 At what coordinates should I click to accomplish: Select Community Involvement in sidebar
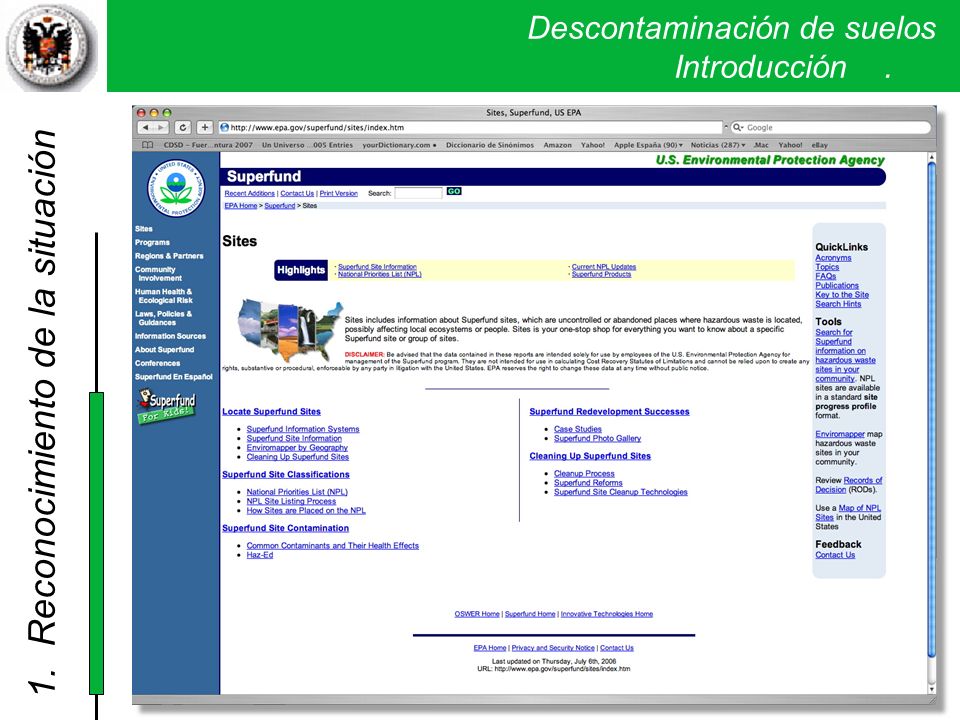pyautogui.click(x=158, y=274)
